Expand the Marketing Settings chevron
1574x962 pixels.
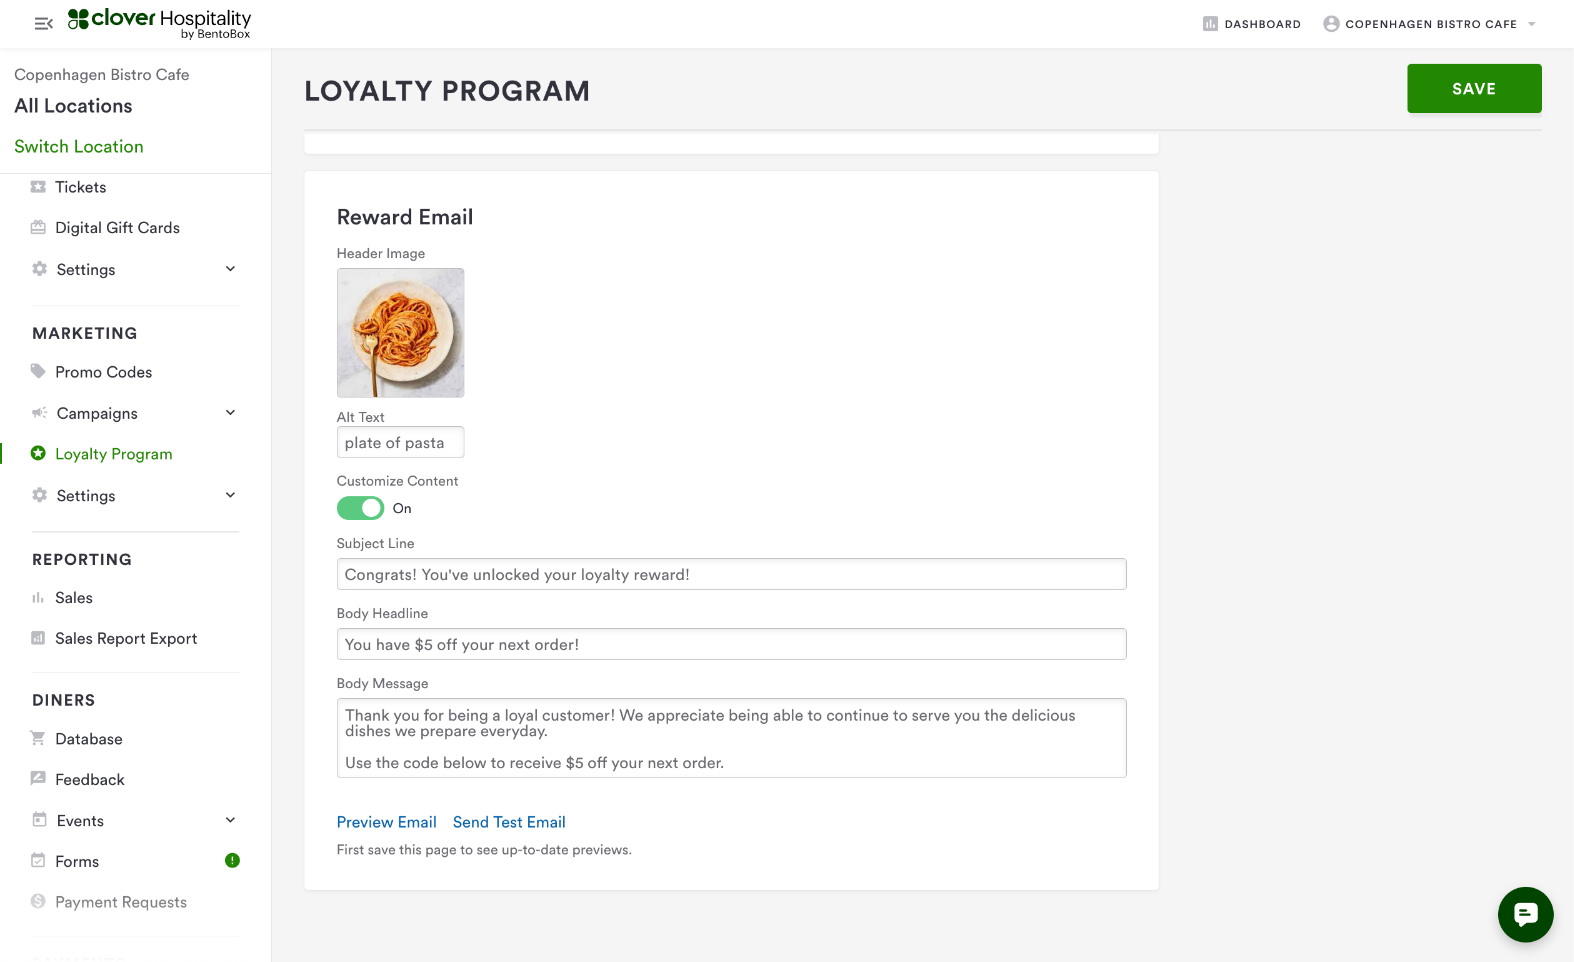tap(230, 496)
